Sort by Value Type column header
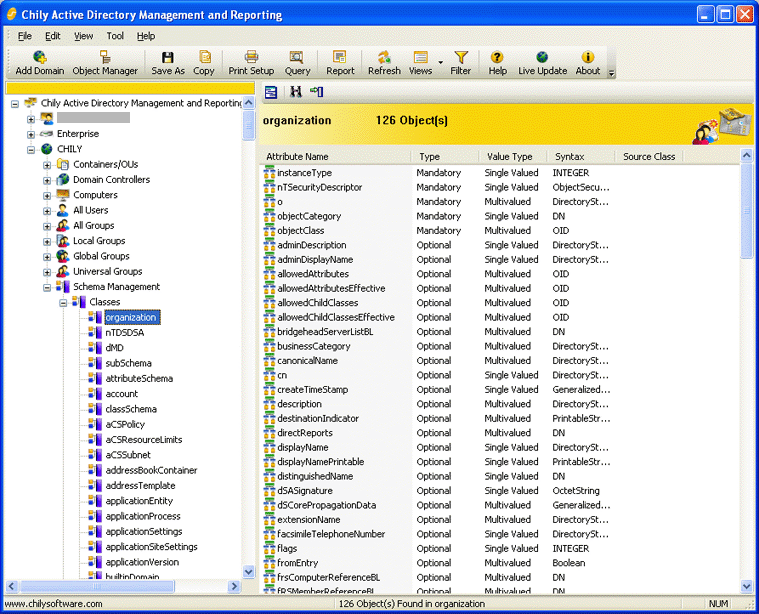 [x=513, y=156]
